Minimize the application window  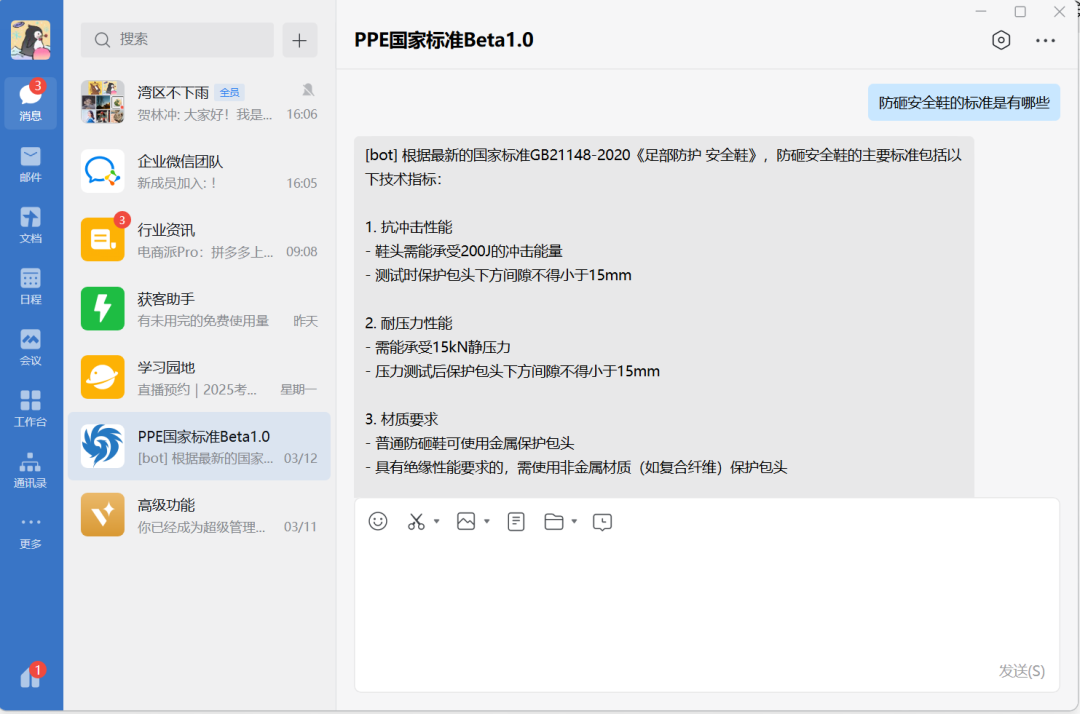click(x=981, y=12)
